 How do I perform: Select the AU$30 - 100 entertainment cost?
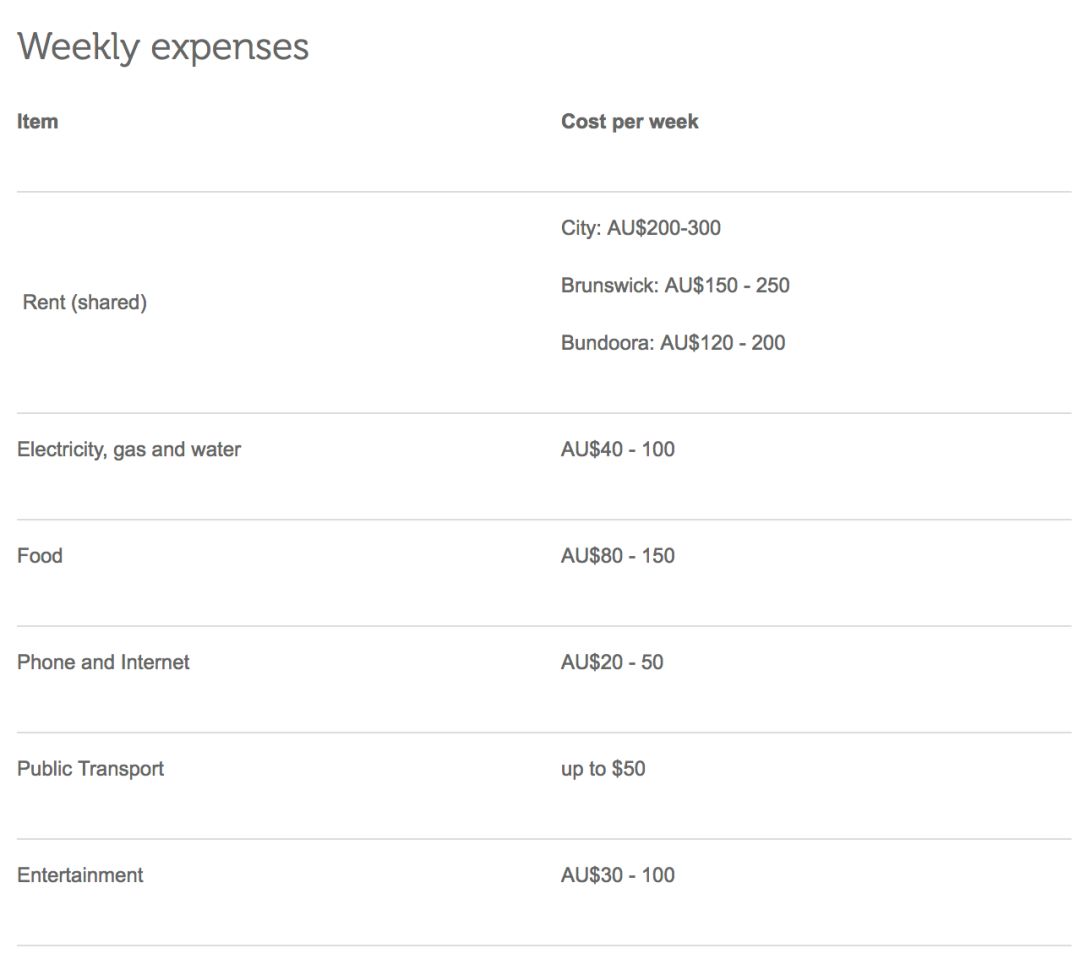(x=617, y=875)
